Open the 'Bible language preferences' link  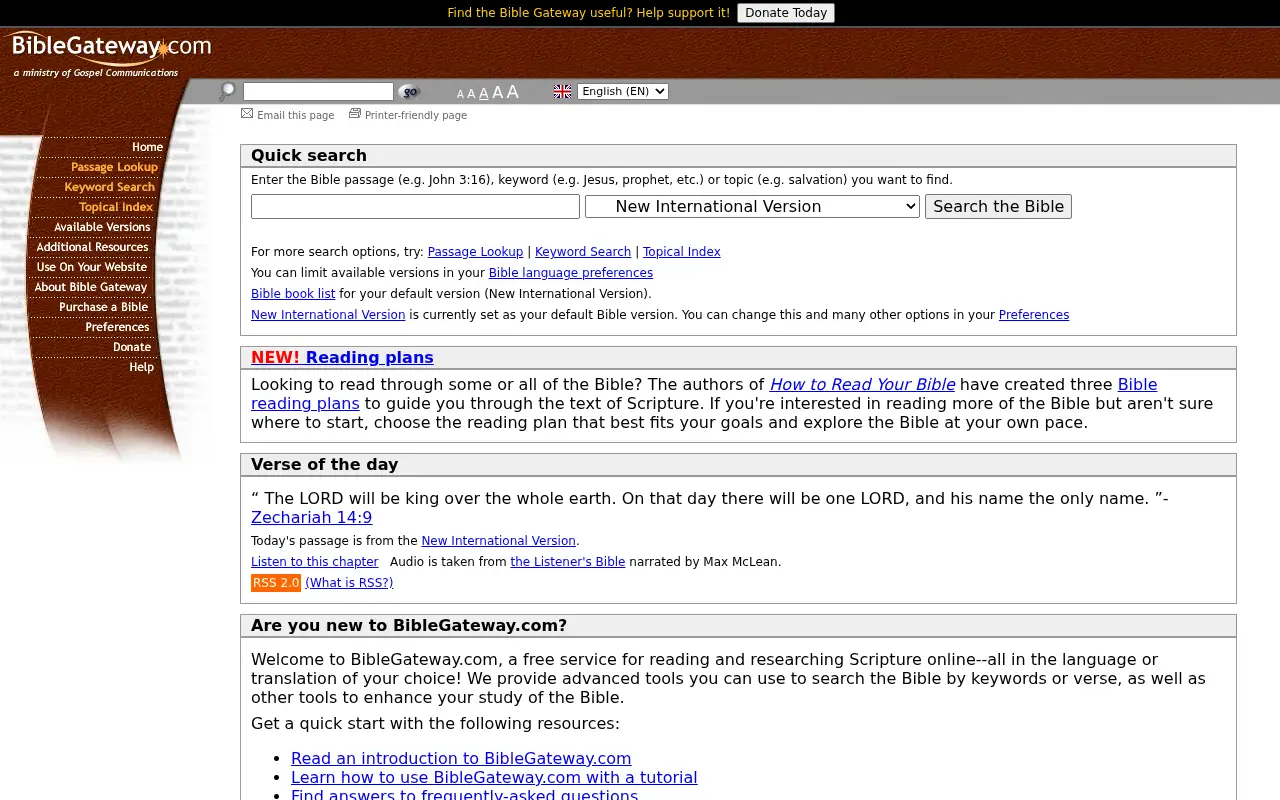coord(570,273)
